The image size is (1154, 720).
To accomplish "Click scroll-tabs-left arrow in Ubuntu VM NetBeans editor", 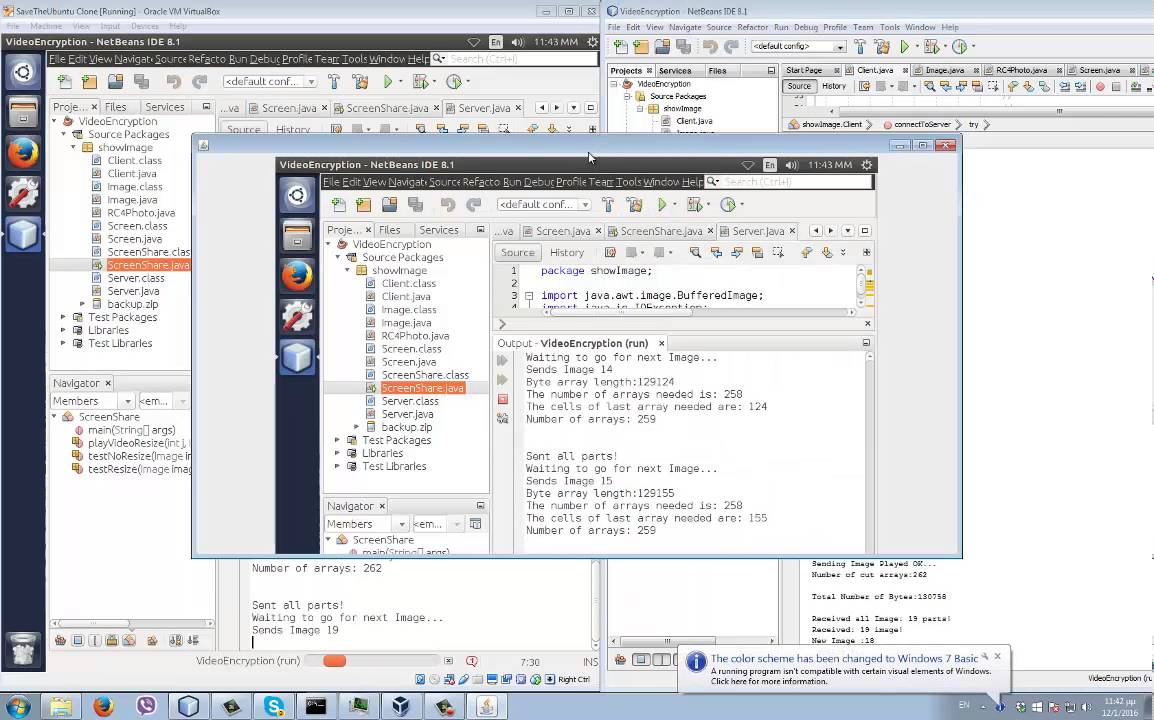I will coord(542,107).
